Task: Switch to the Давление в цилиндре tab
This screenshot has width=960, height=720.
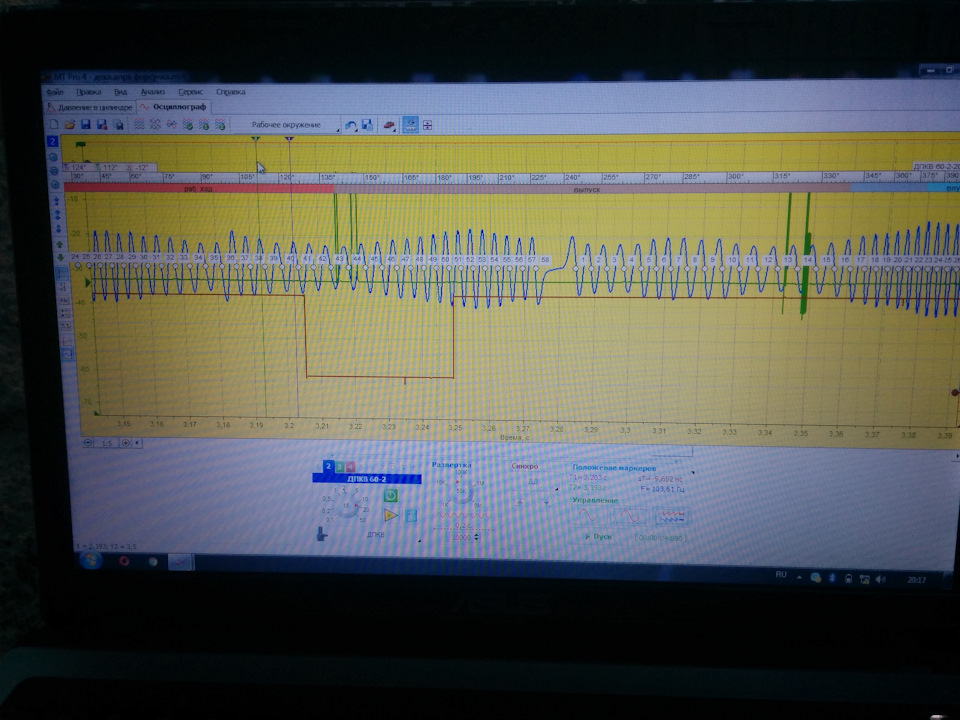Action: [91, 107]
